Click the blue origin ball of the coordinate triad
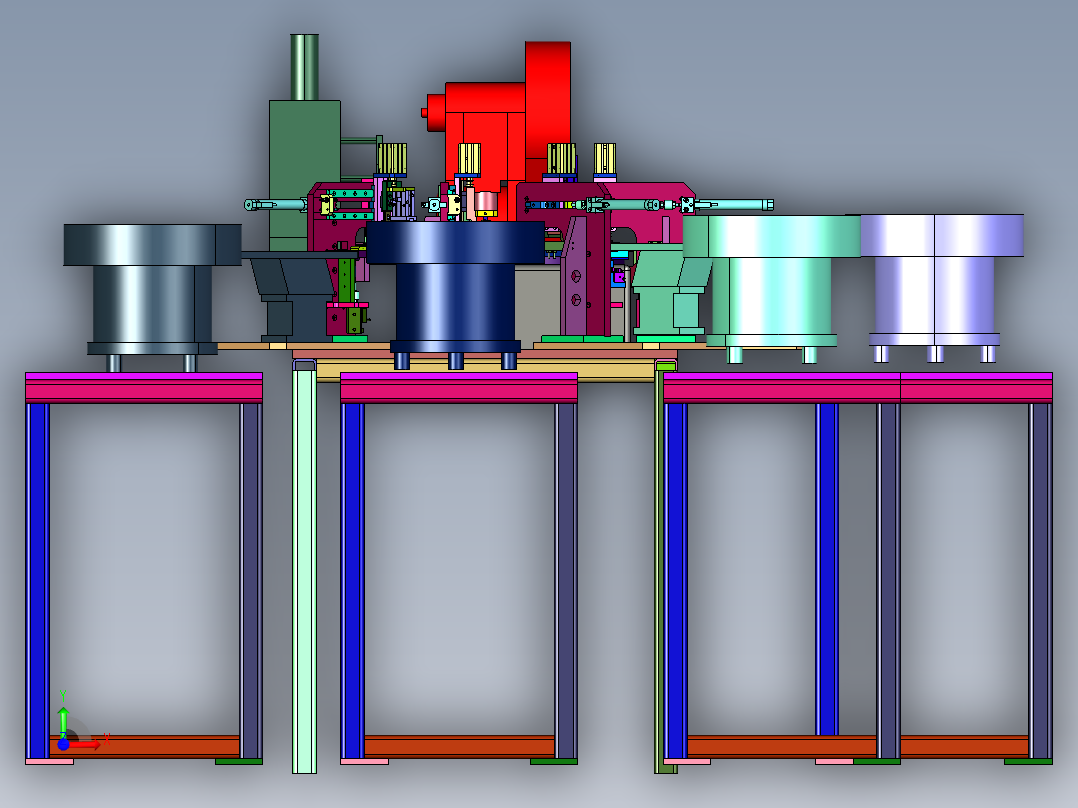Screen dimensions: 1078x808 pyautogui.click(x=63, y=744)
